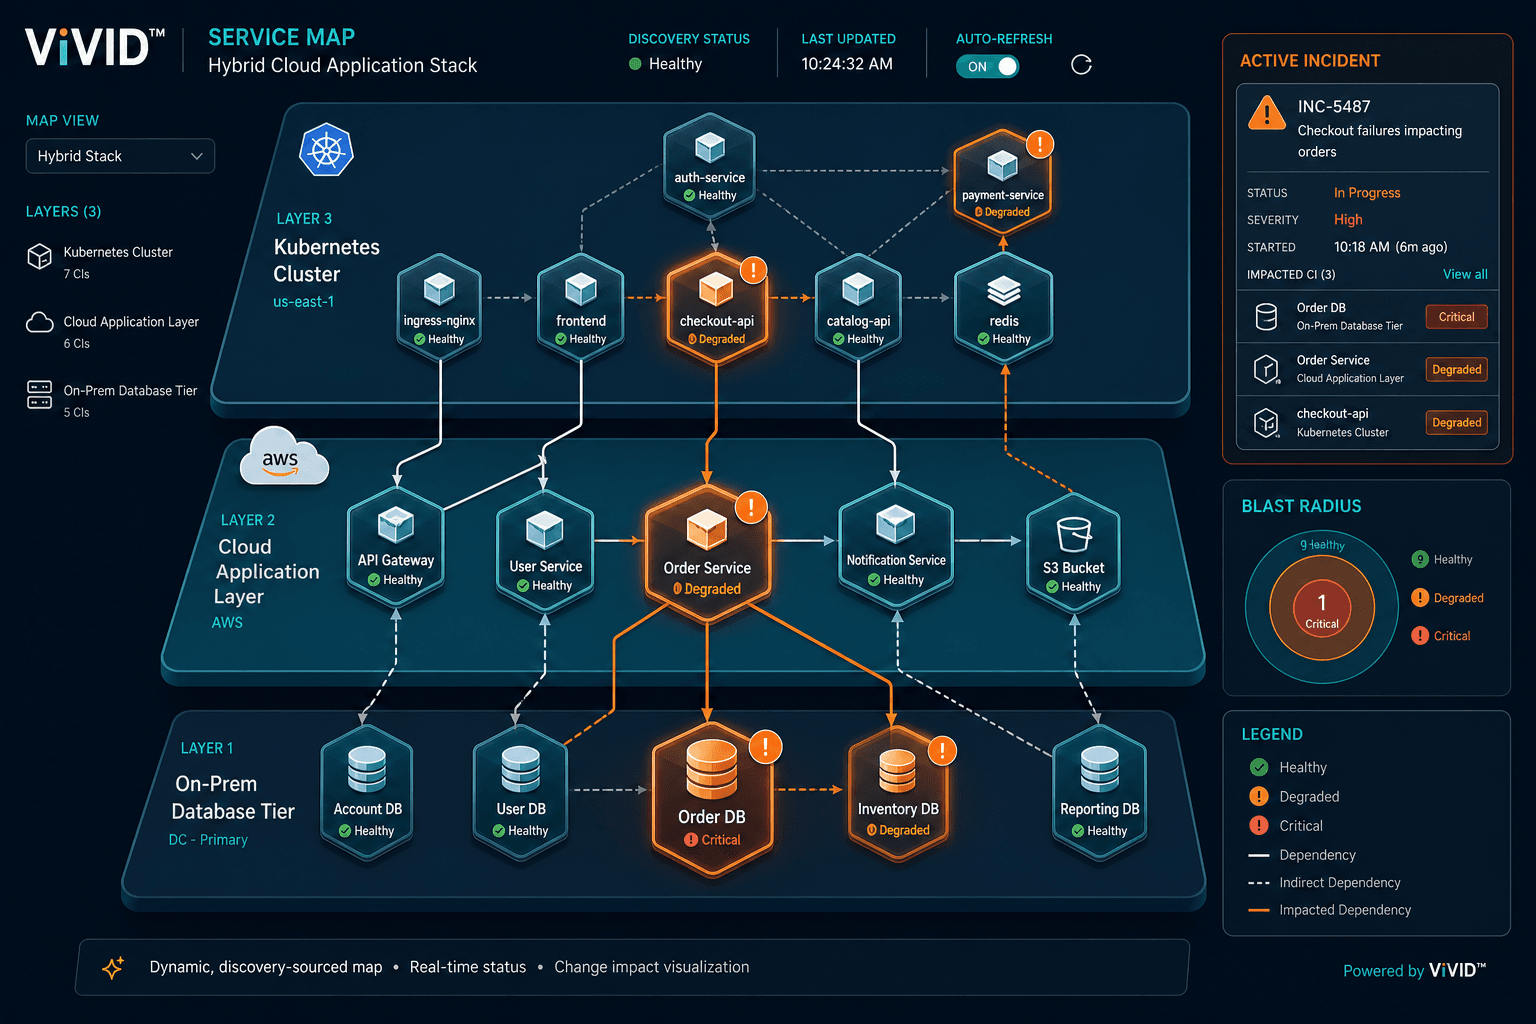Viewport: 1536px width, 1024px height.
Task: Click Impacted Dependency in legend
Action: point(1330,910)
